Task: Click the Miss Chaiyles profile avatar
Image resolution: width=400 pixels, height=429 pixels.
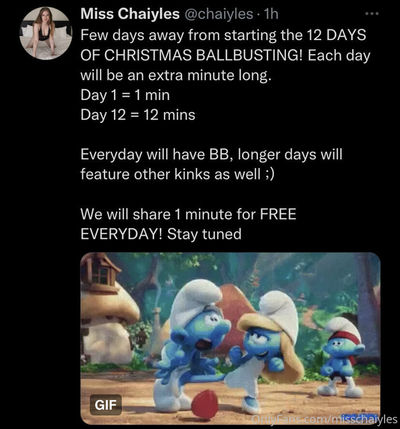Action: click(x=45, y=33)
